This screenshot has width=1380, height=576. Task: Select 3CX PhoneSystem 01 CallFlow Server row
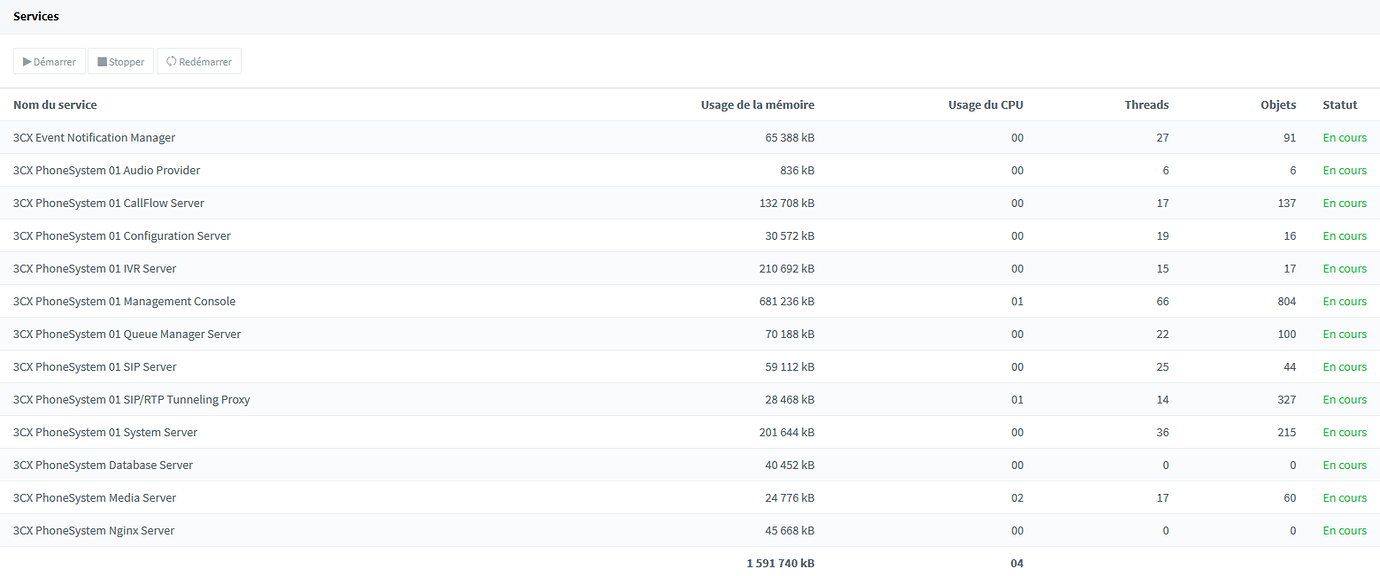[x=108, y=204]
